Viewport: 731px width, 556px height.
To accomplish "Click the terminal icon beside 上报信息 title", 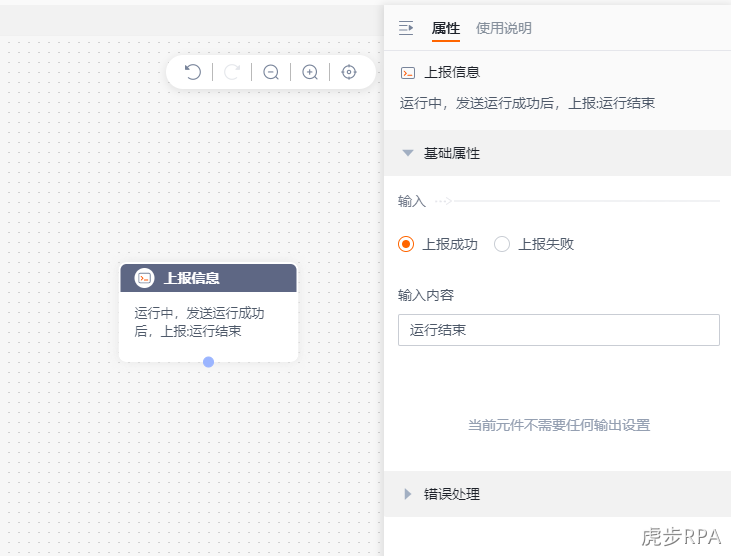I will pos(408,73).
